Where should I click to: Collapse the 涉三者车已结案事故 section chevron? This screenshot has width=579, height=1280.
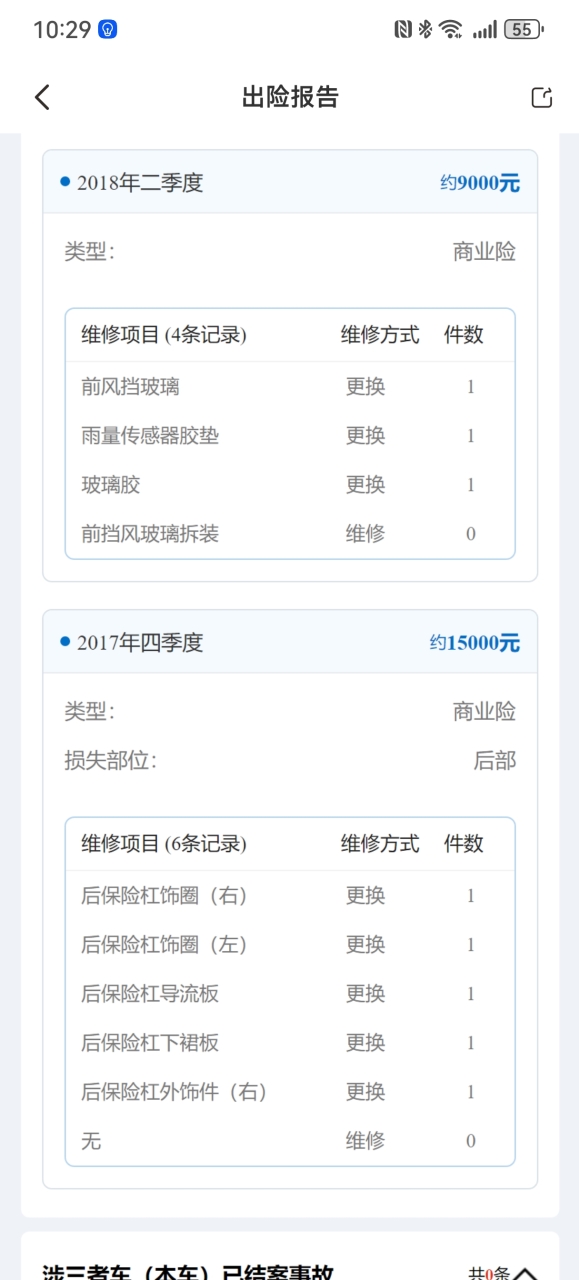pyautogui.click(x=525, y=1273)
